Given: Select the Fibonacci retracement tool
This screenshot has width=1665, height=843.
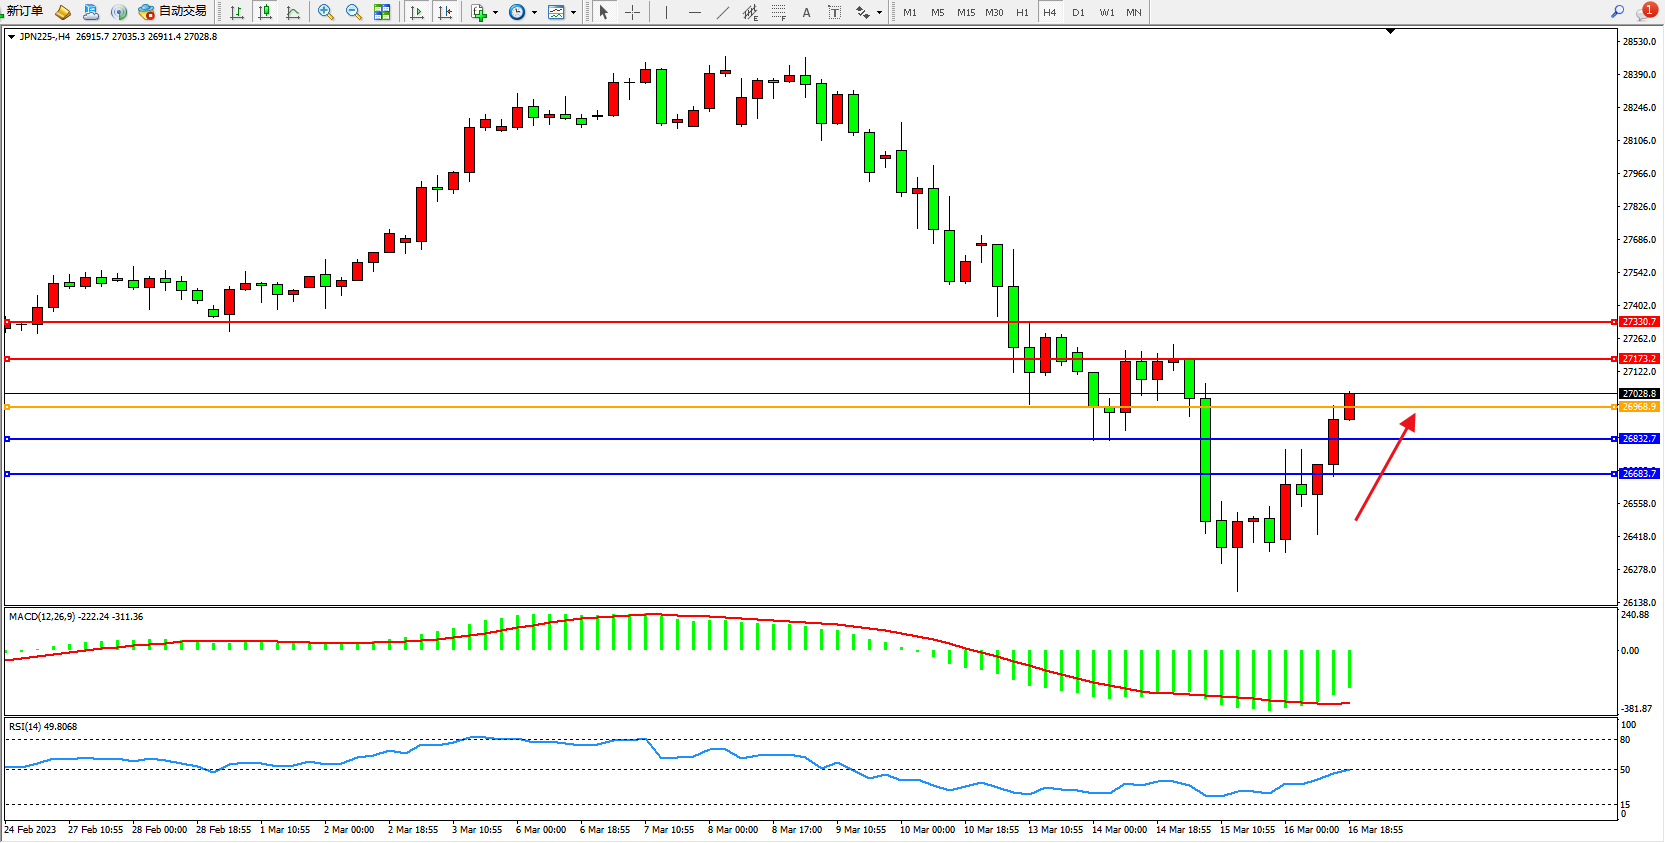Looking at the screenshot, I should pos(778,12).
